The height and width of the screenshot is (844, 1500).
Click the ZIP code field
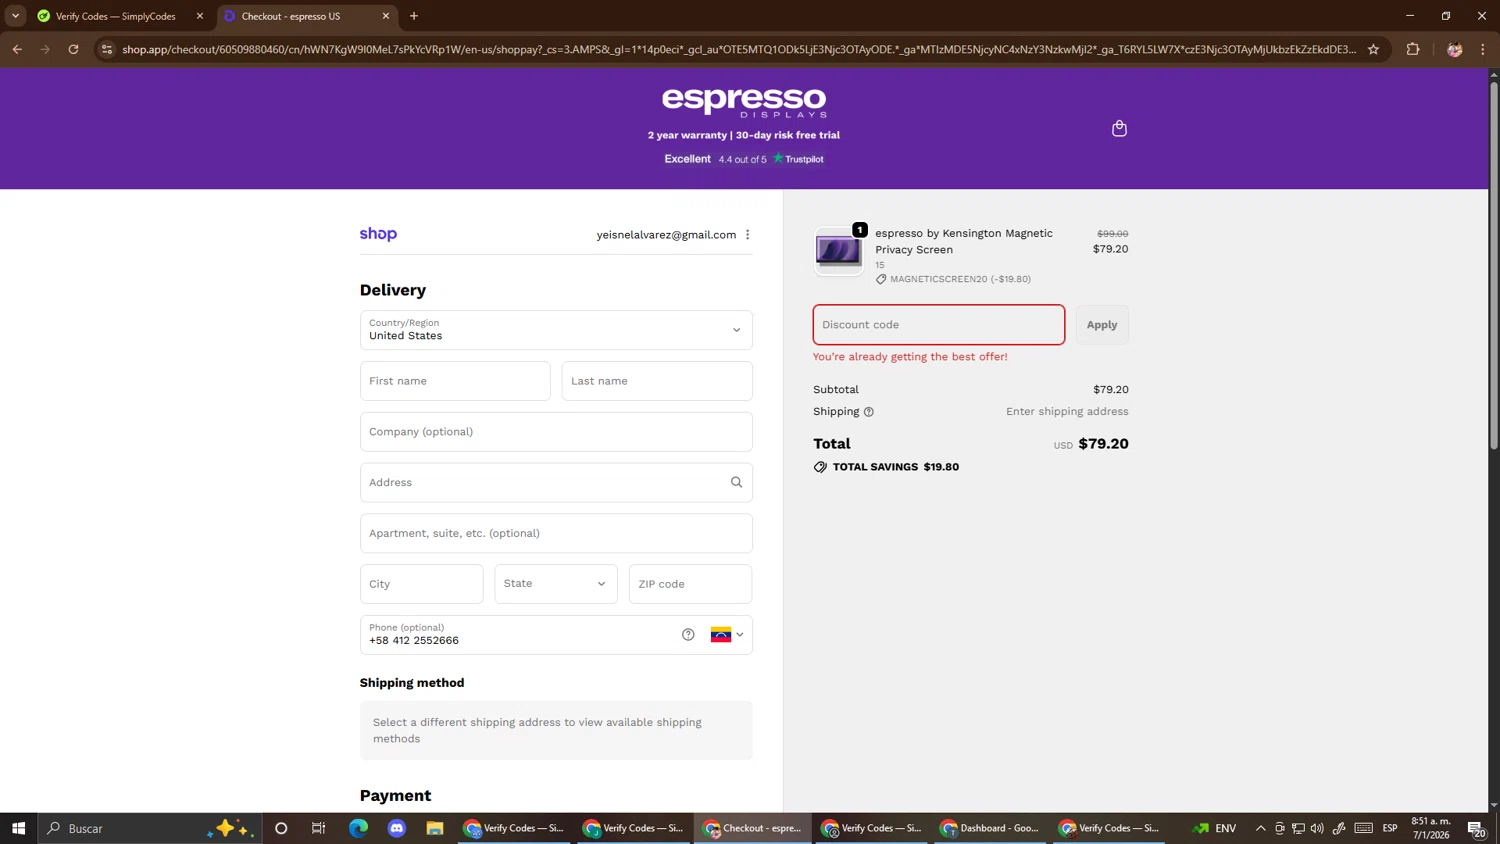click(690, 584)
